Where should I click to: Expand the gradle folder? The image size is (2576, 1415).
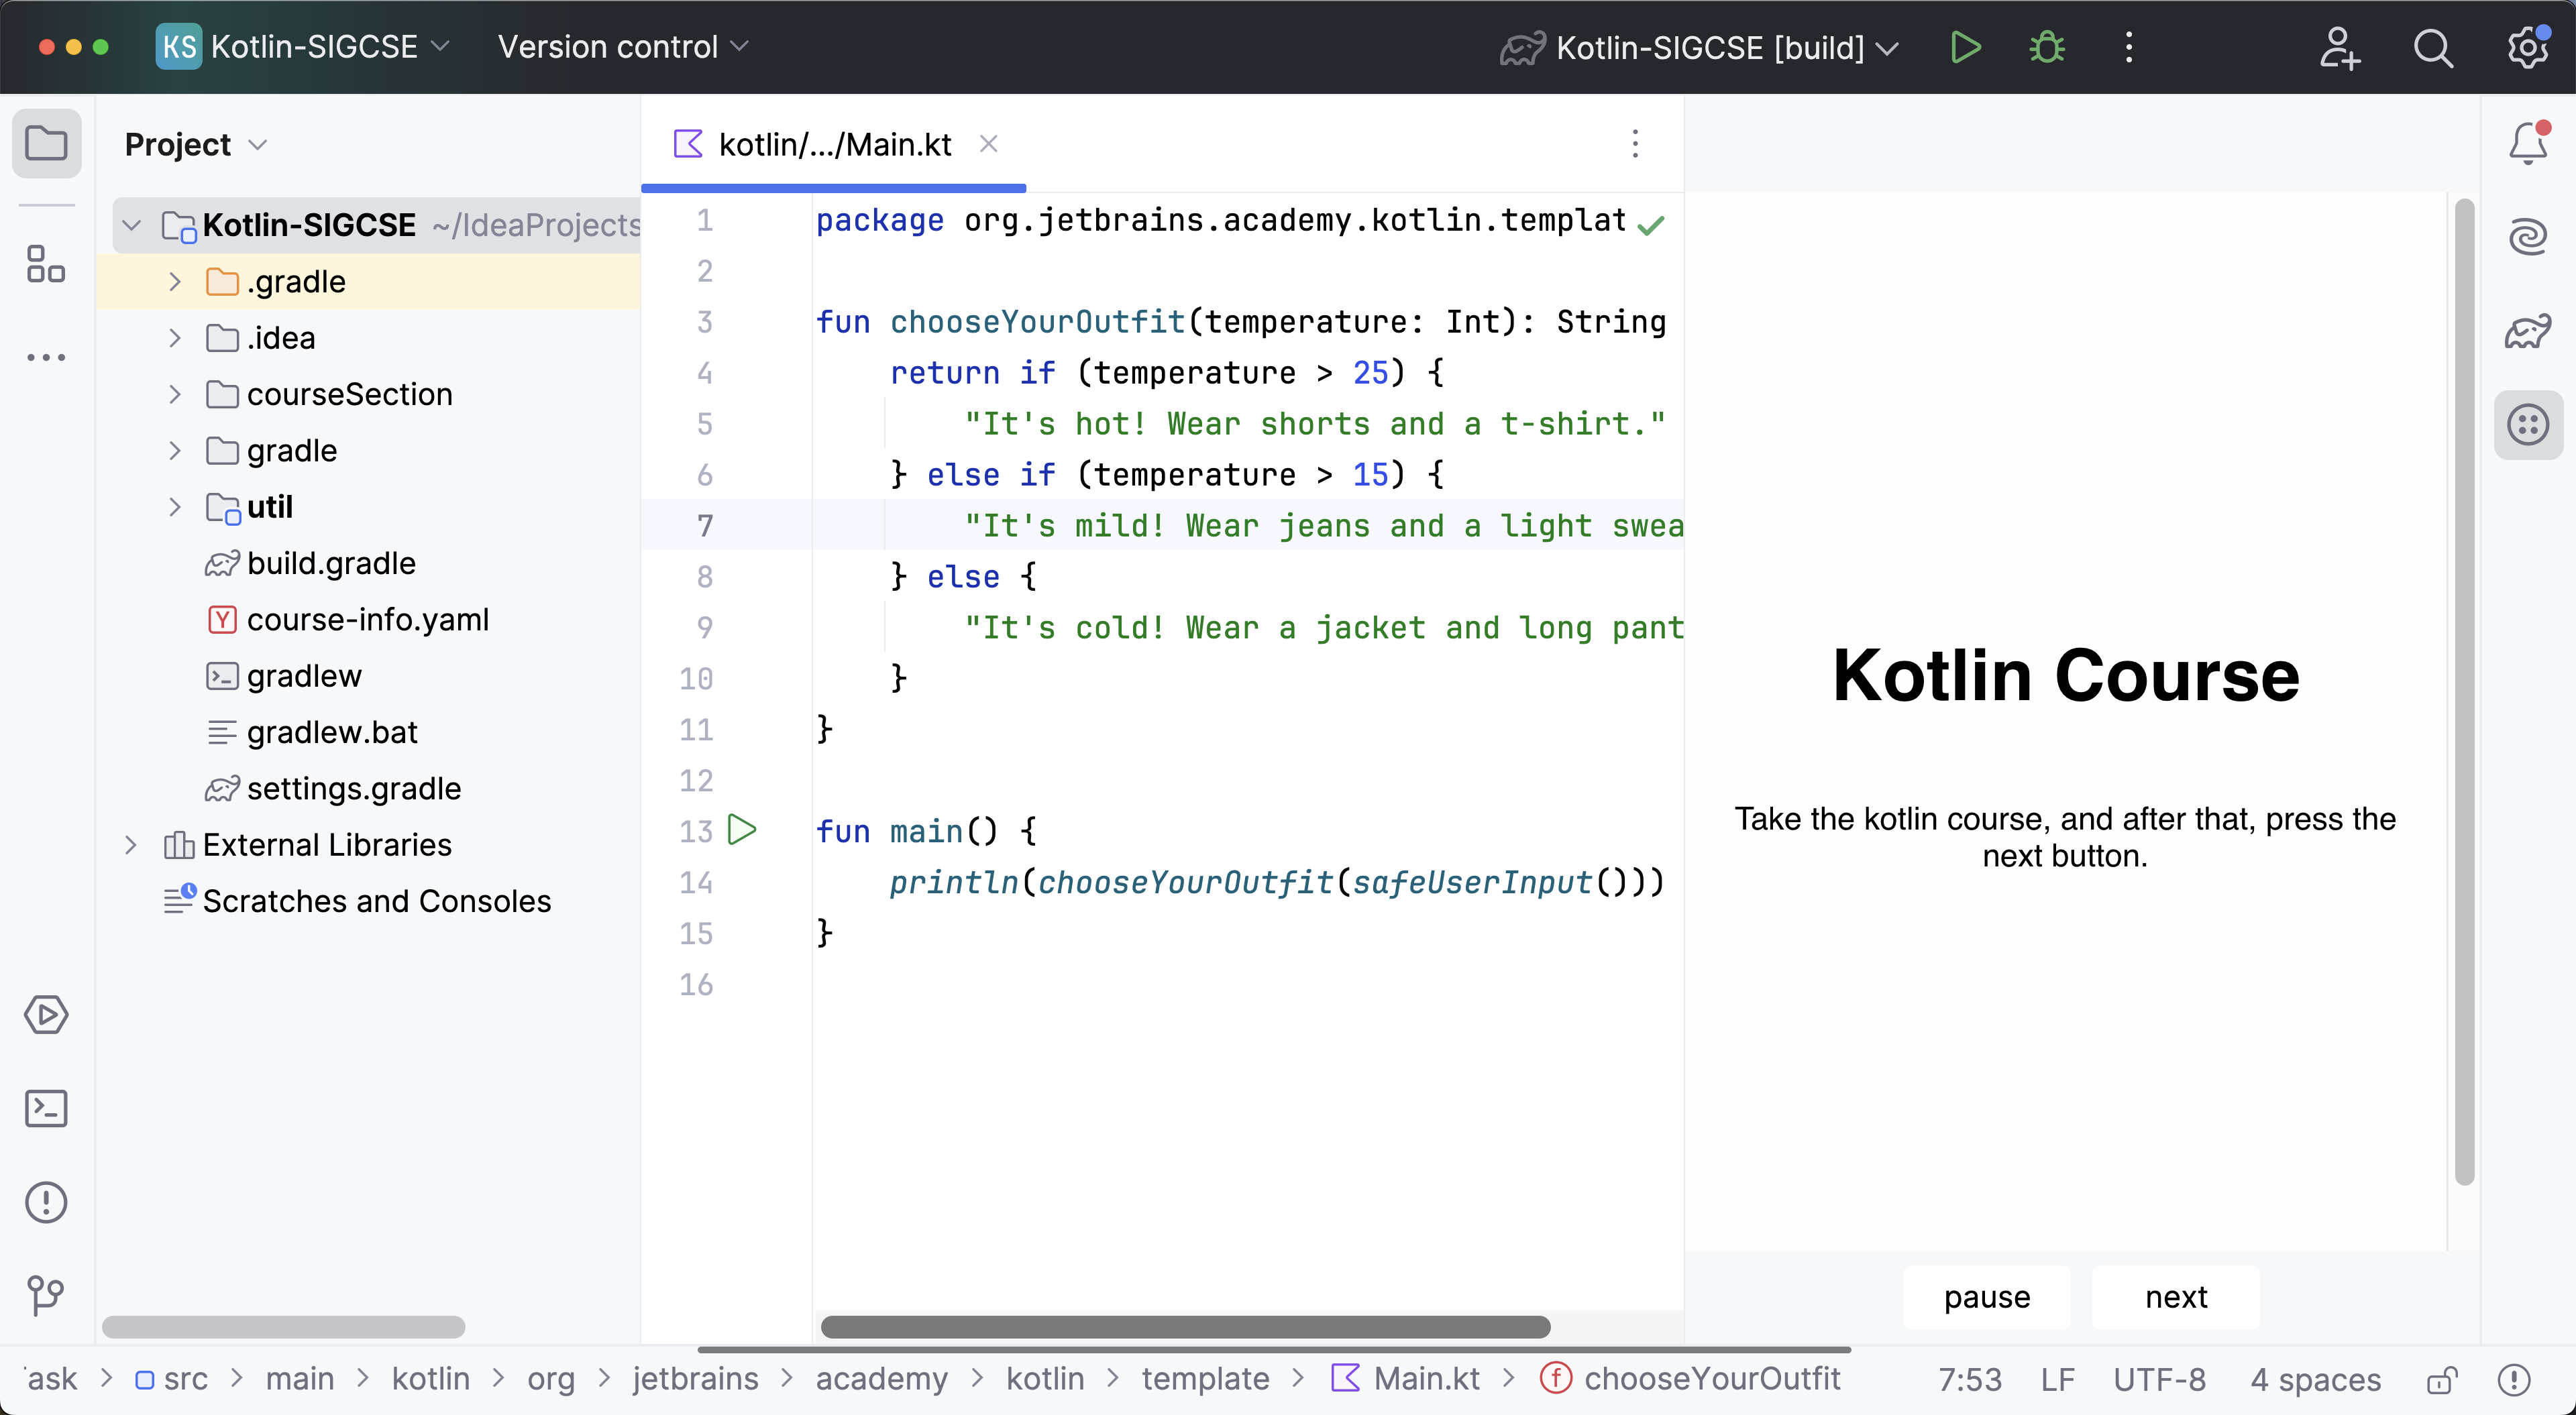pyautogui.click(x=175, y=451)
